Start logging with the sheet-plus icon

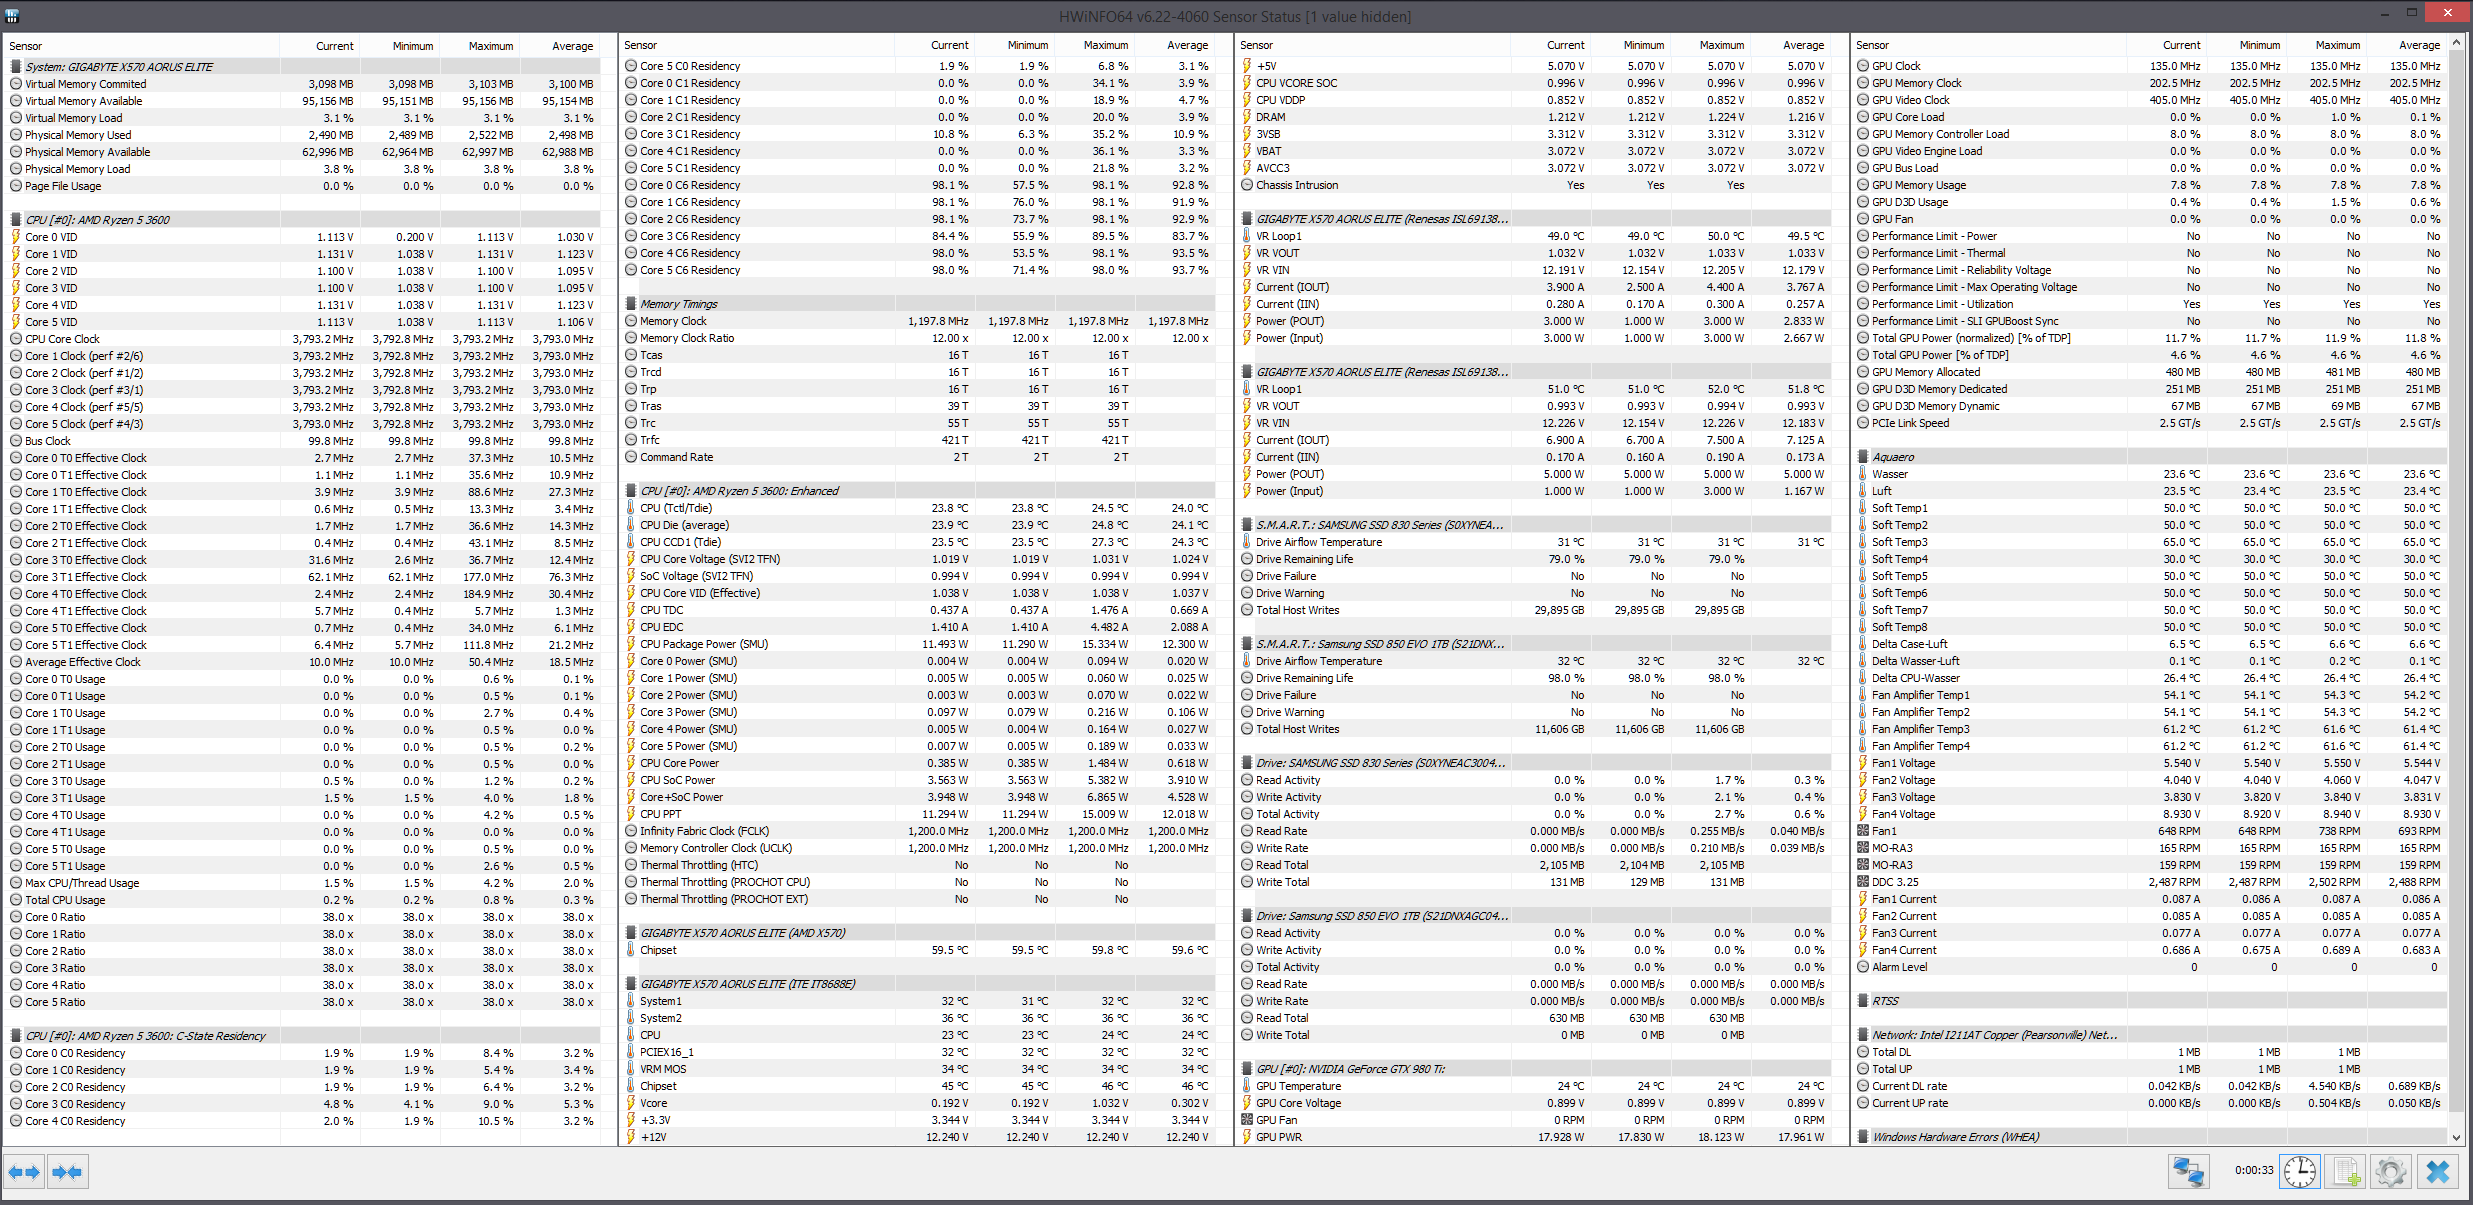click(x=2346, y=1171)
